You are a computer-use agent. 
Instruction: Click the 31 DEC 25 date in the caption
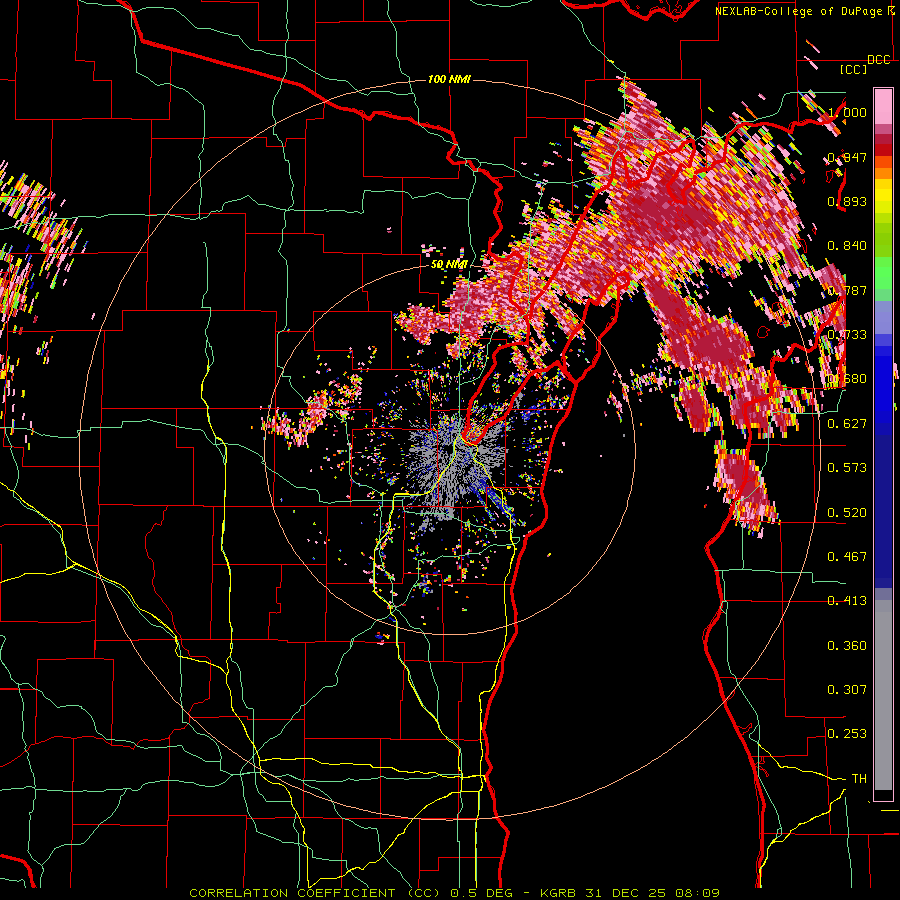pos(626,893)
